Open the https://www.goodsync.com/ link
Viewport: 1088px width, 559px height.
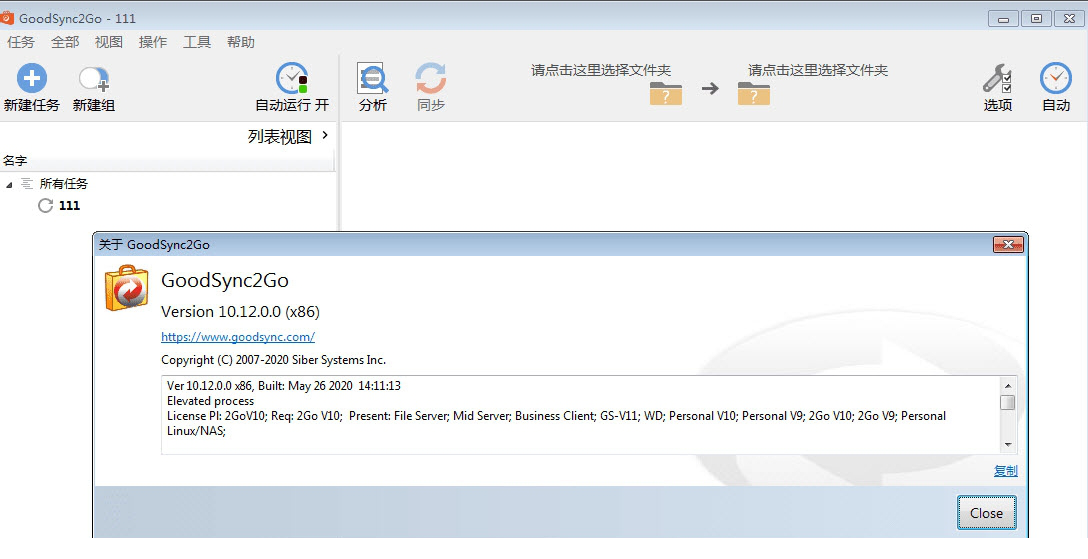[x=238, y=337]
